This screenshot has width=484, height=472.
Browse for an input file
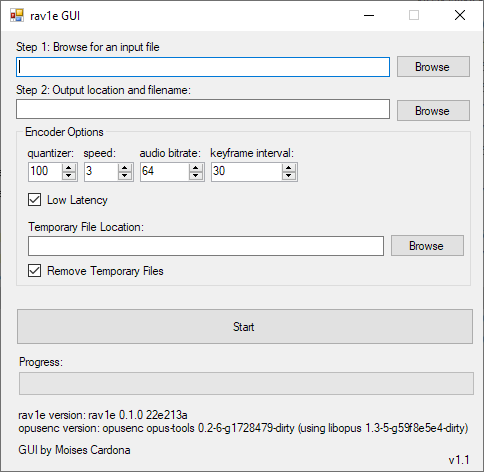[x=433, y=67]
